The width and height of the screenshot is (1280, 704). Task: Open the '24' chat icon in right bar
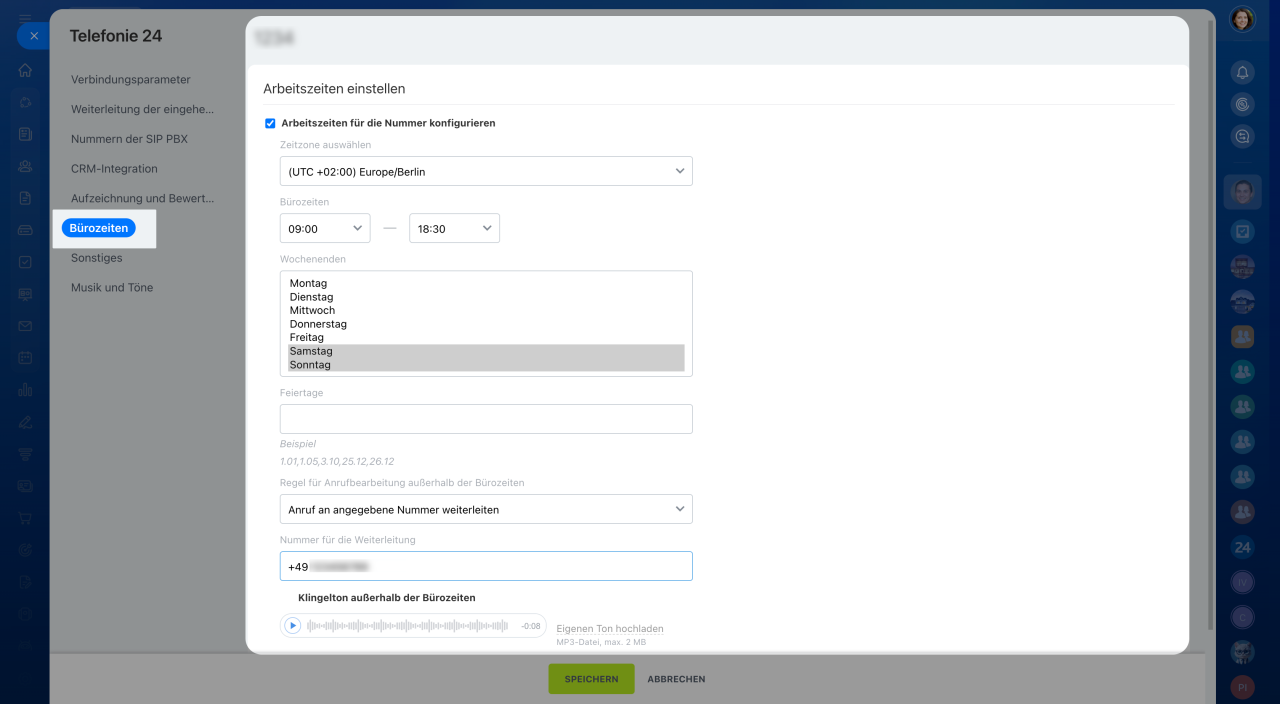click(x=1242, y=547)
